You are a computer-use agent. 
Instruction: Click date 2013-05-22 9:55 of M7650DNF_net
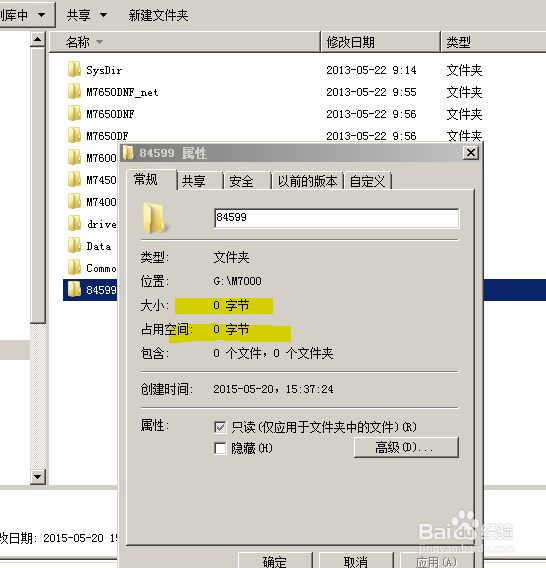point(371,92)
